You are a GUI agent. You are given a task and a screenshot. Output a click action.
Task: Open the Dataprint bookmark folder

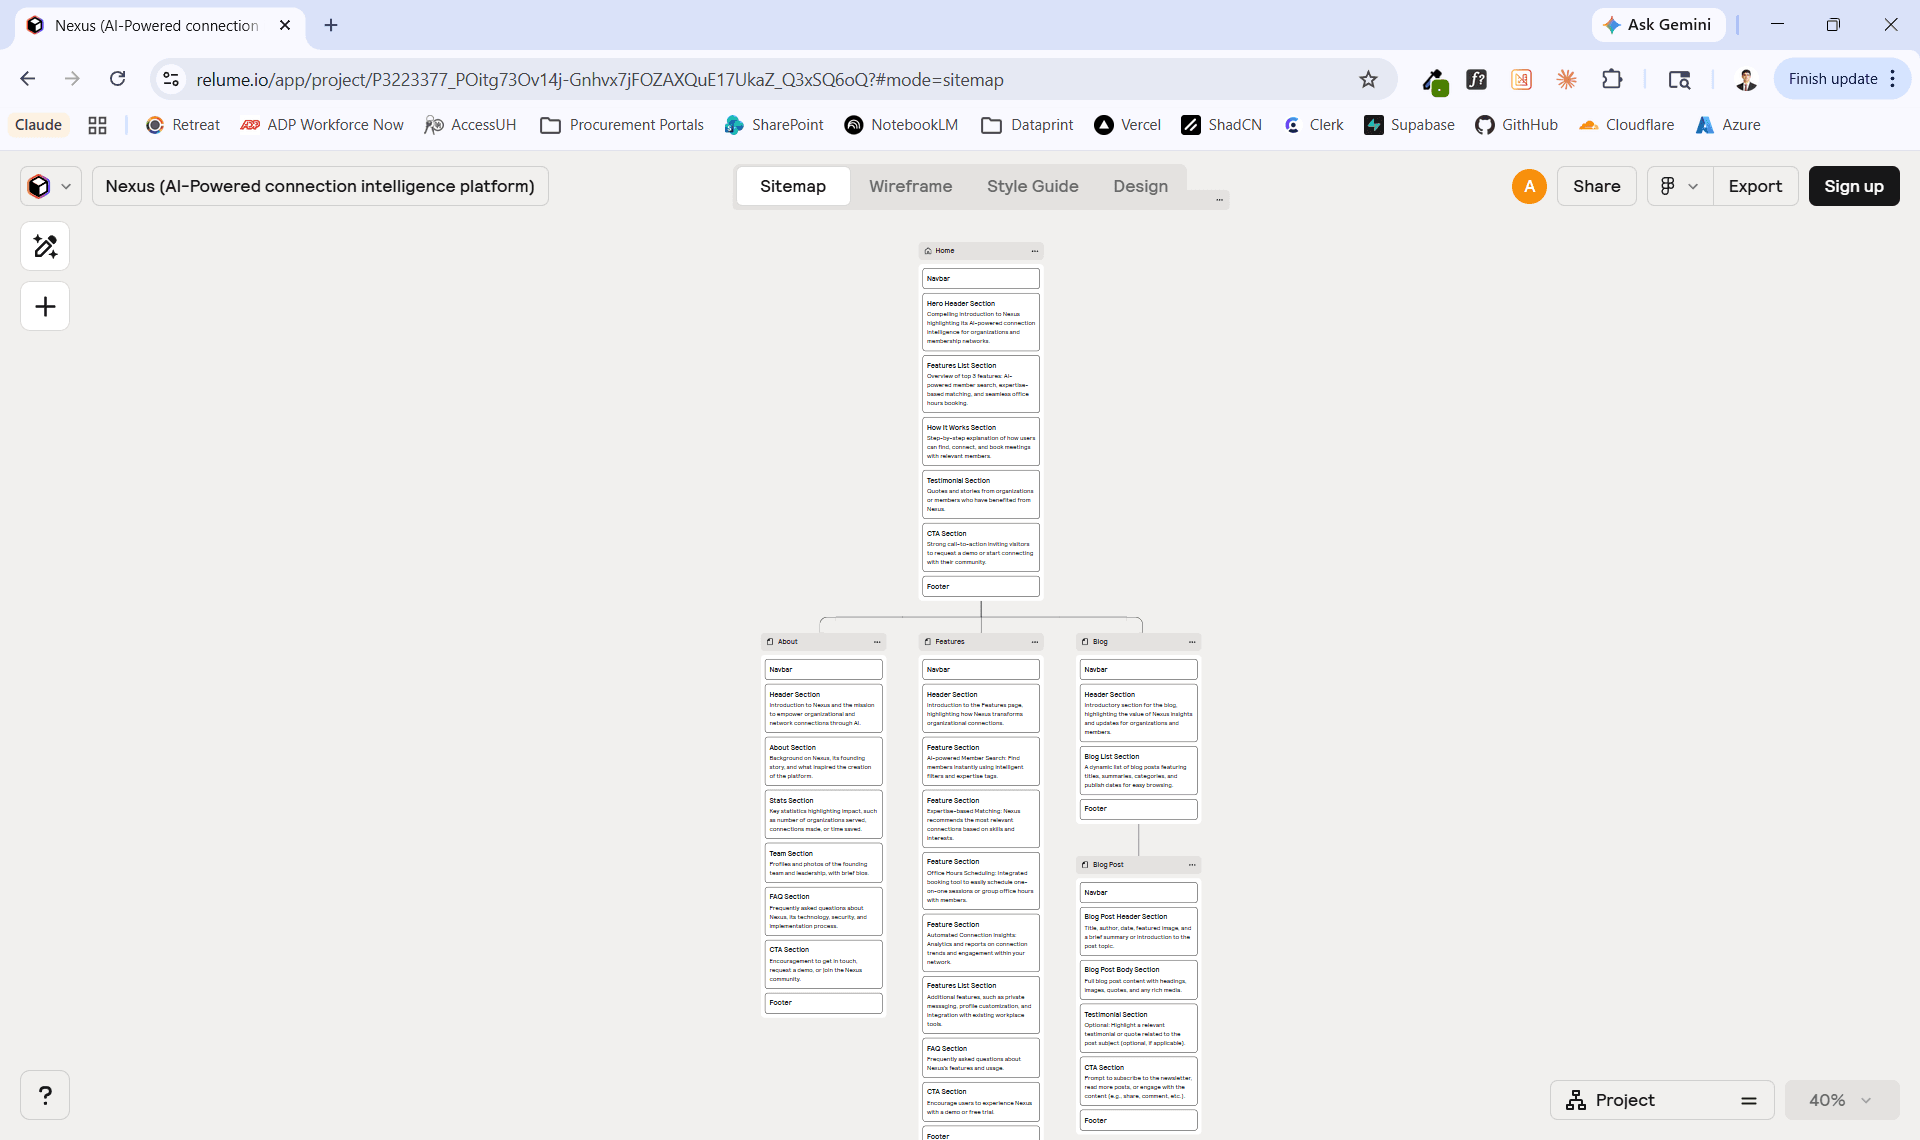pyautogui.click(x=1027, y=125)
